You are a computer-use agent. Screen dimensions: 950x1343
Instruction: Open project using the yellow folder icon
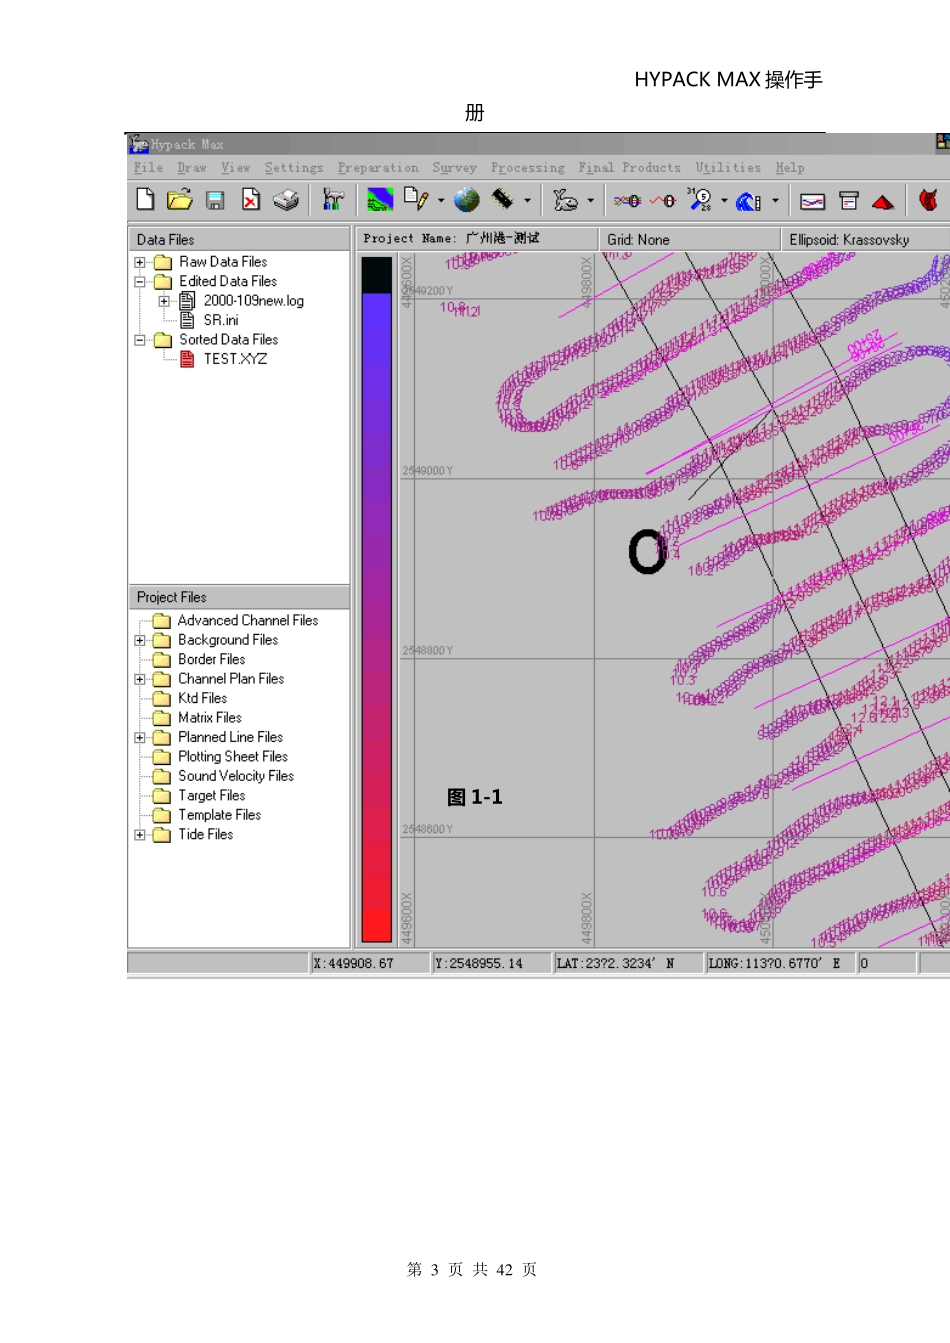tap(180, 200)
